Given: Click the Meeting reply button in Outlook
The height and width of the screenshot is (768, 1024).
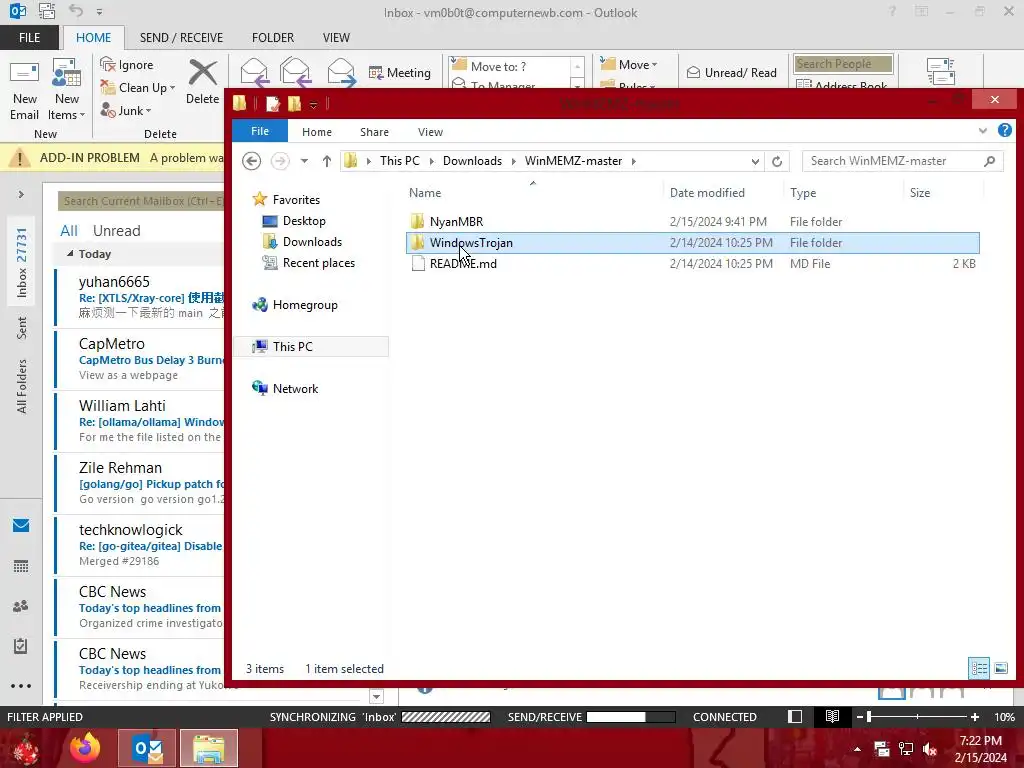Looking at the screenshot, I should click(400, 72).
